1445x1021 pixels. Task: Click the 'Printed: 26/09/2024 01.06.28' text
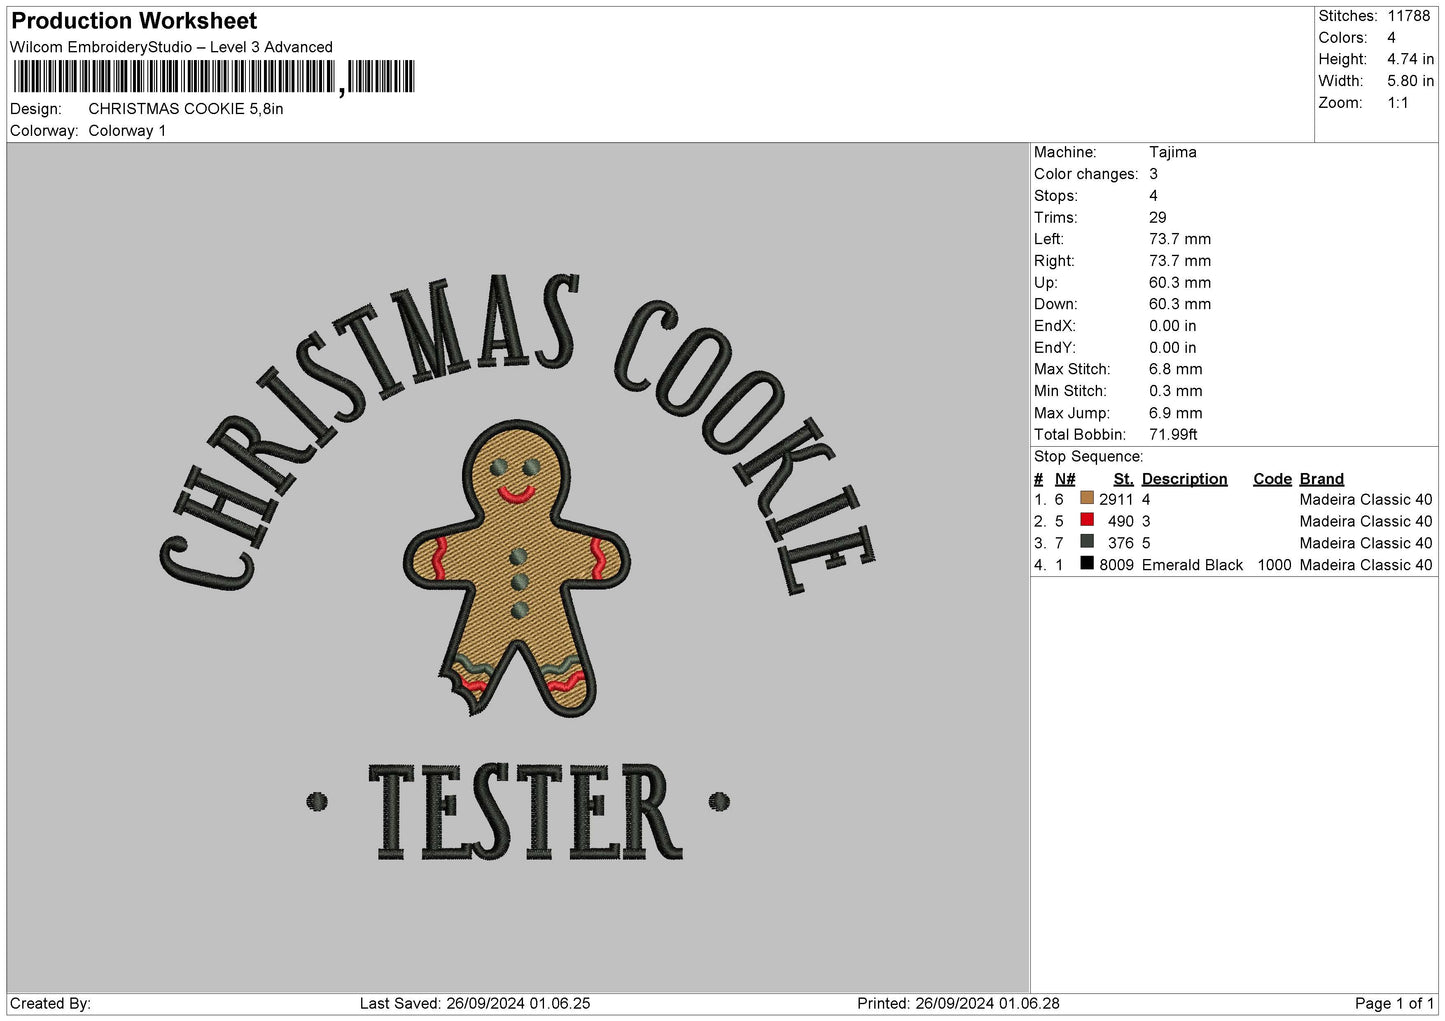pyautogui.click(x=958, y=1003)
